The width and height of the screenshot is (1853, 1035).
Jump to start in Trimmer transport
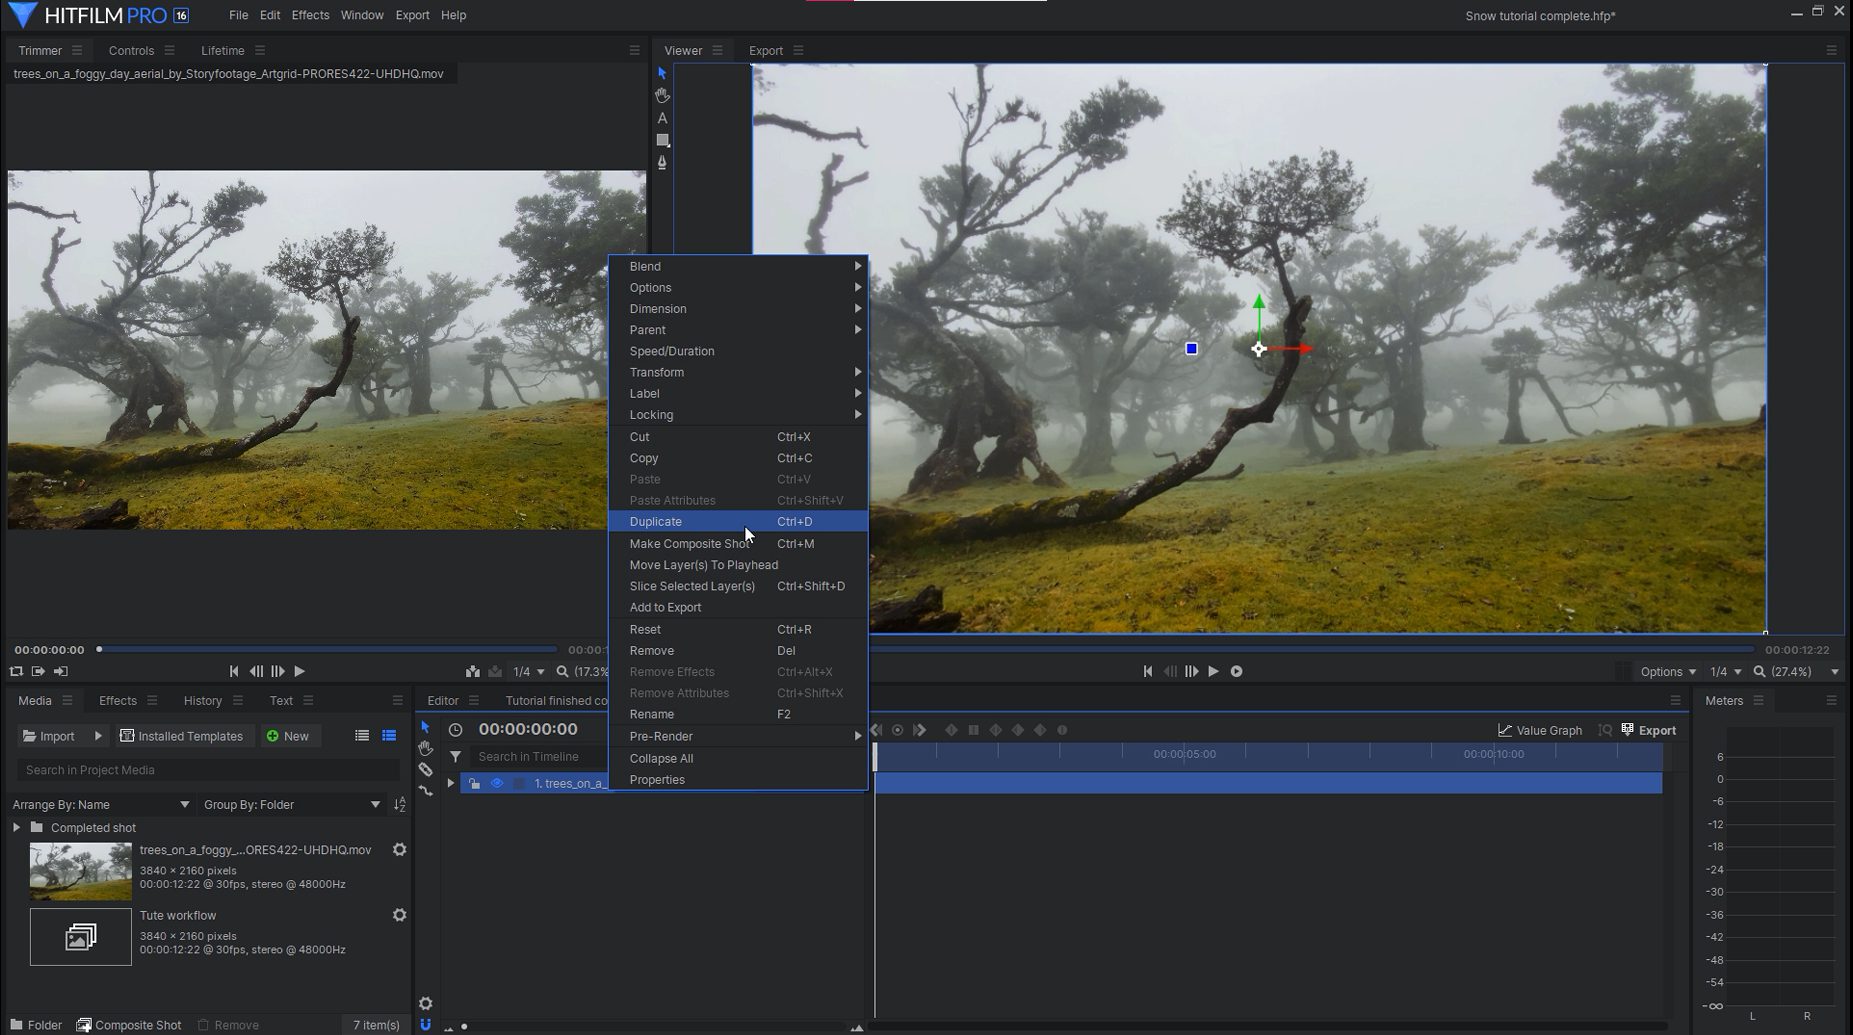(234, 671)
